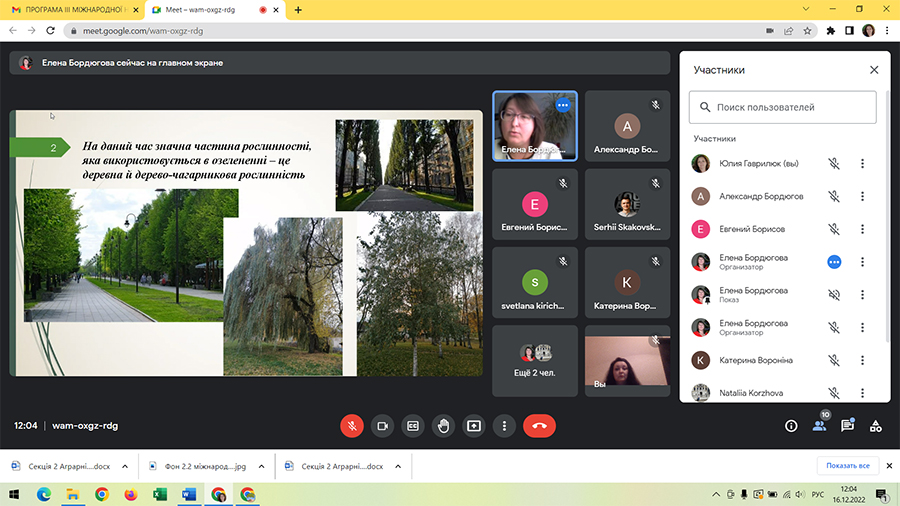
Task: Open the share page icon in address bar
Action: pos(788,31)
